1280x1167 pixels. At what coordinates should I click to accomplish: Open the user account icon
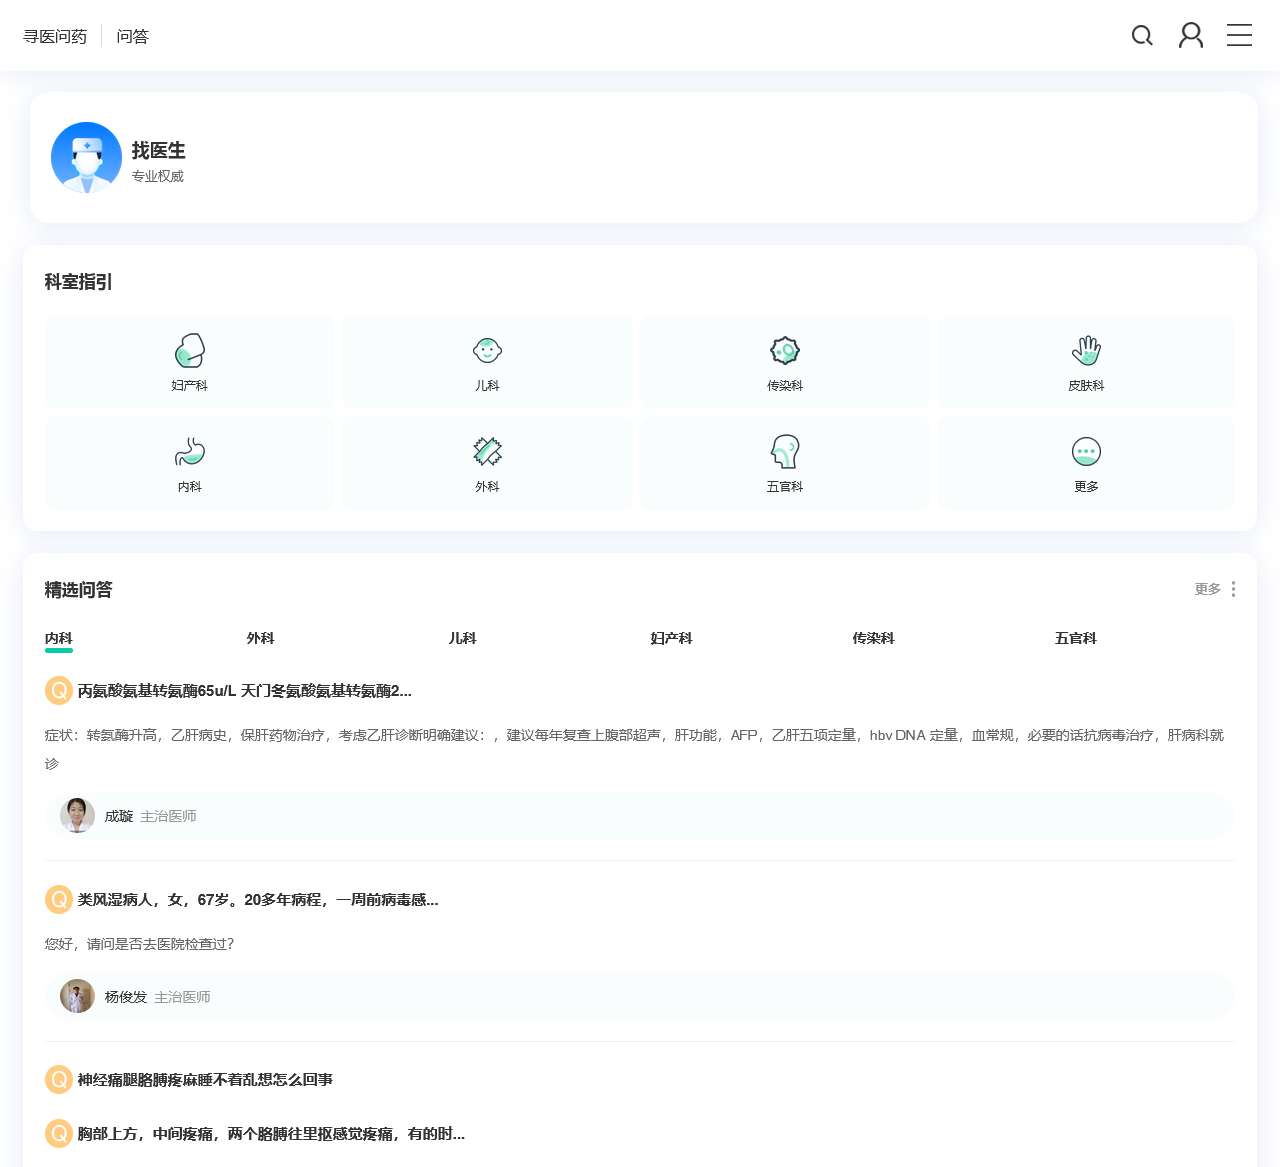tap(1191, 36)
